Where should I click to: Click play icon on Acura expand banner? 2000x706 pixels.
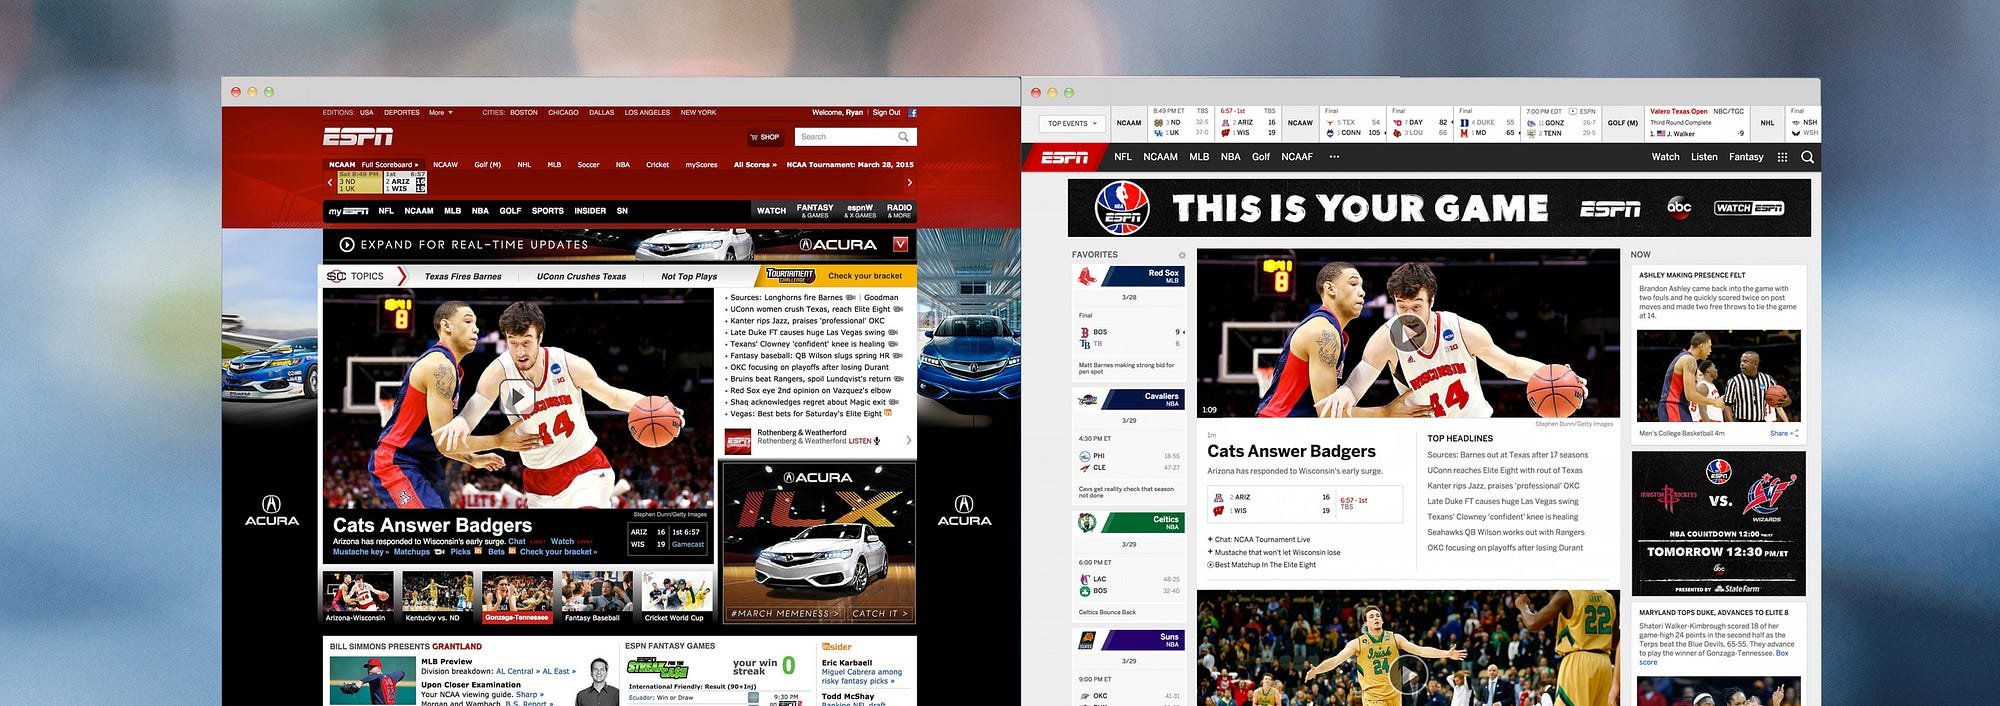pos(347,245)
